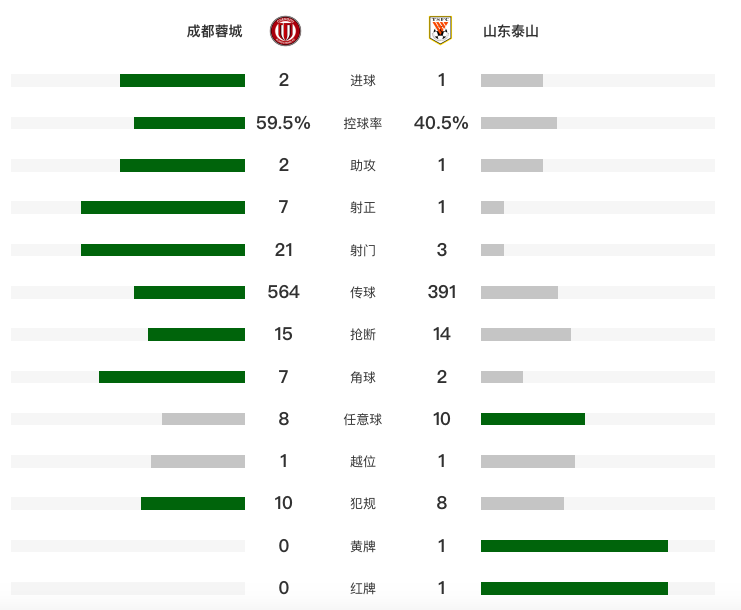Click Chengdu's 564 passes value

[284, 292]
